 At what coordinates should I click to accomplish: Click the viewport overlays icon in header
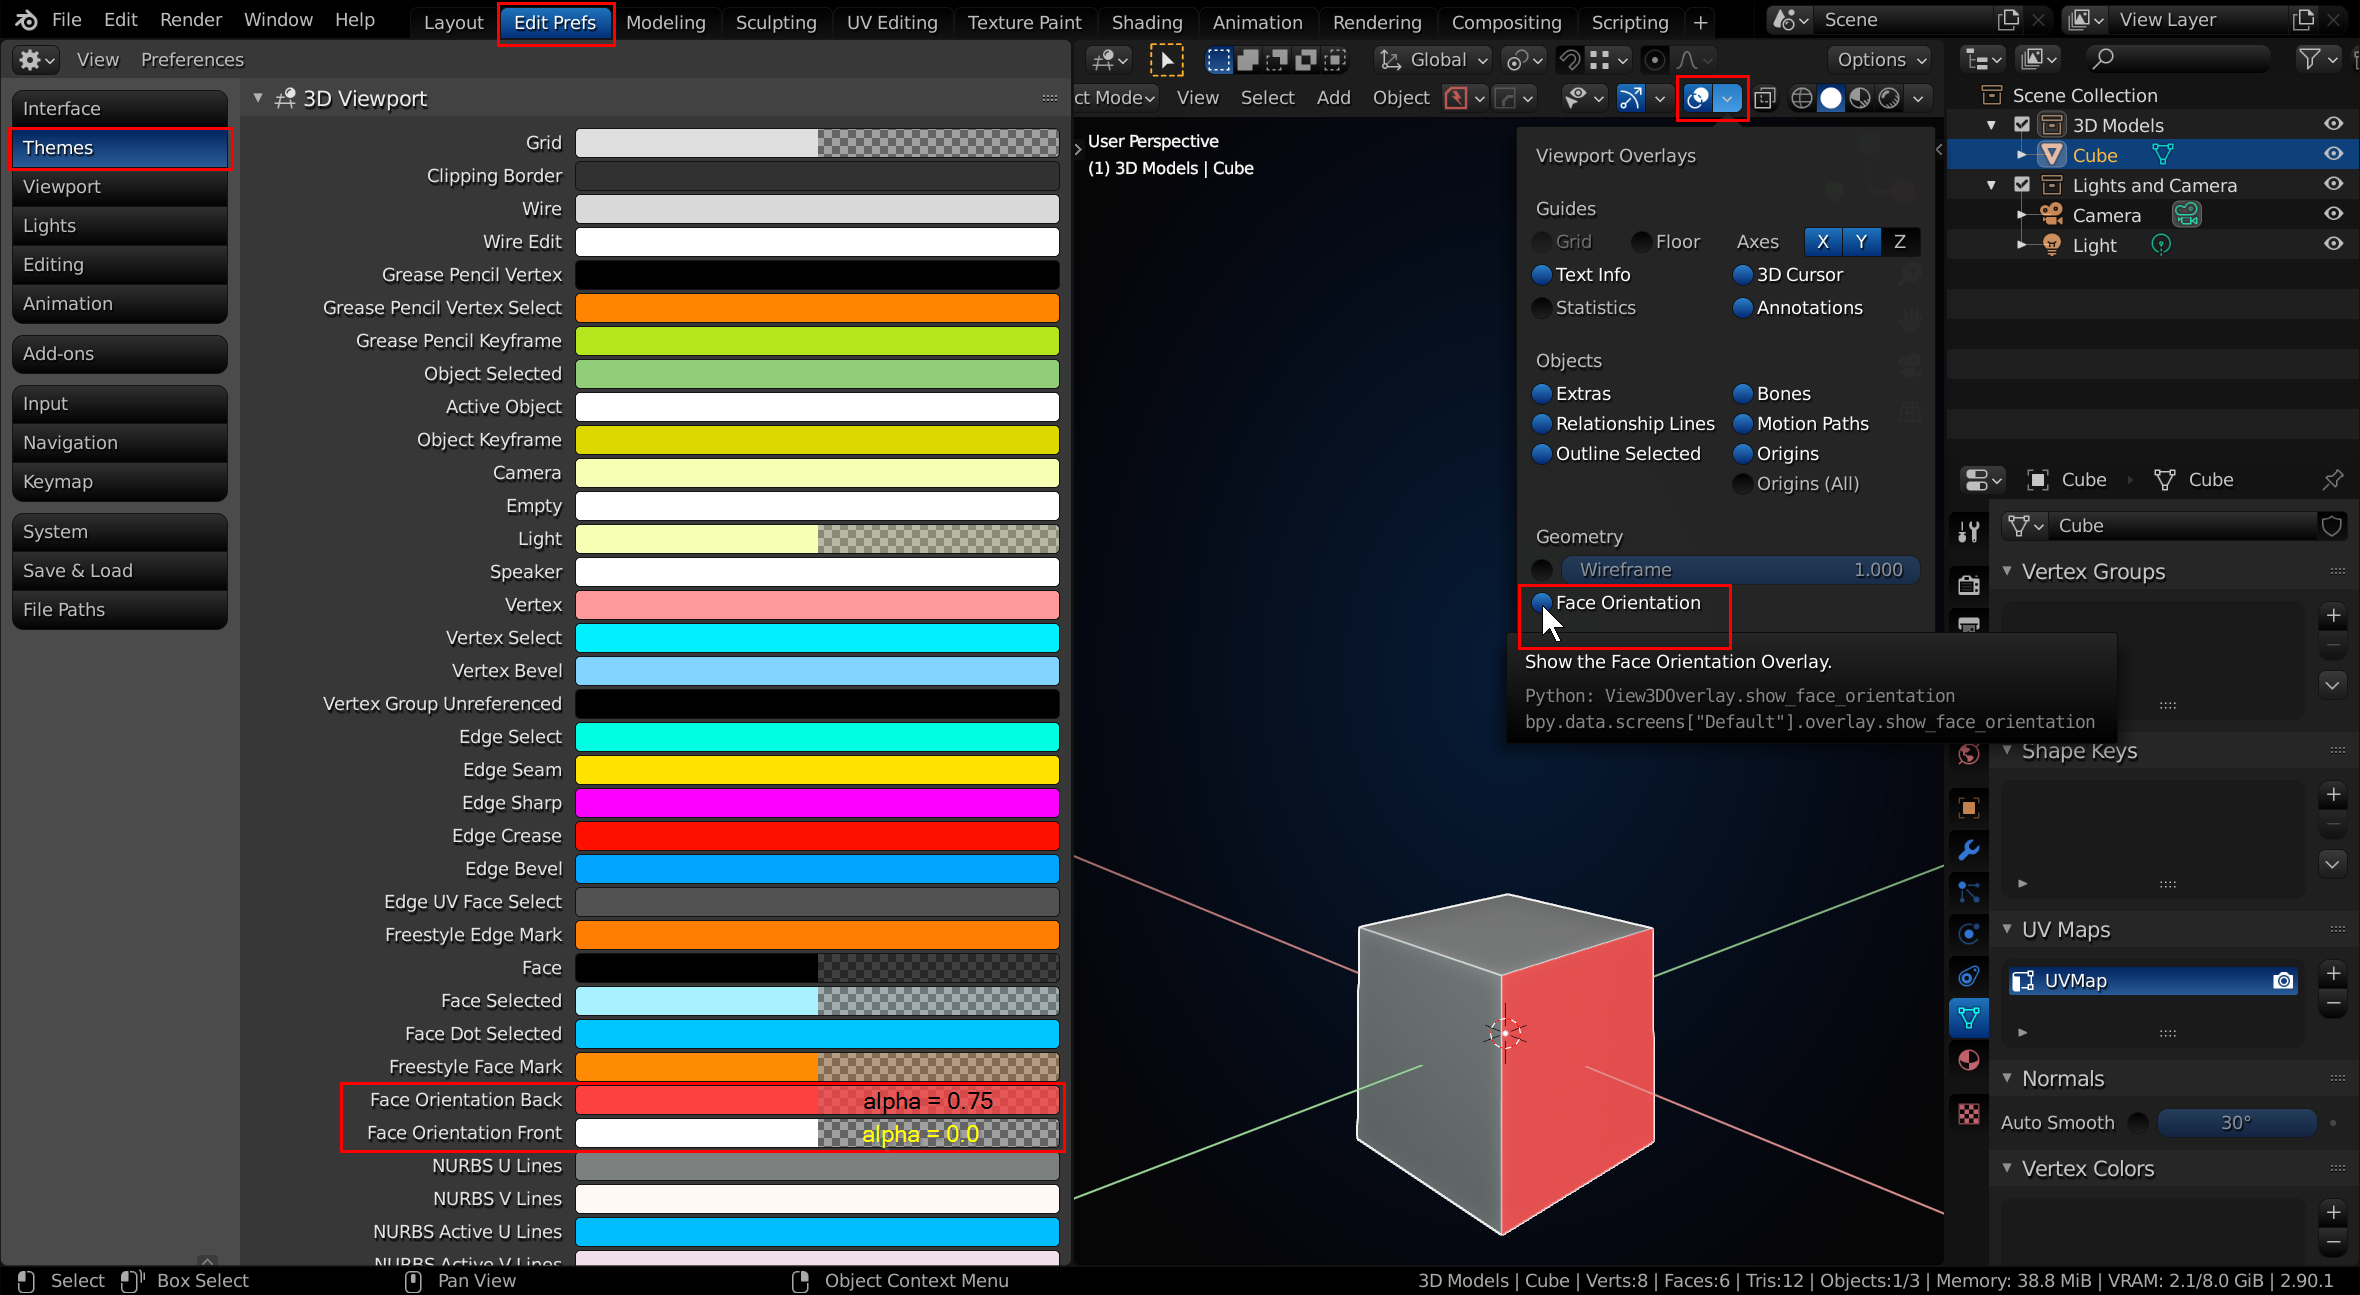(1698, 98)
